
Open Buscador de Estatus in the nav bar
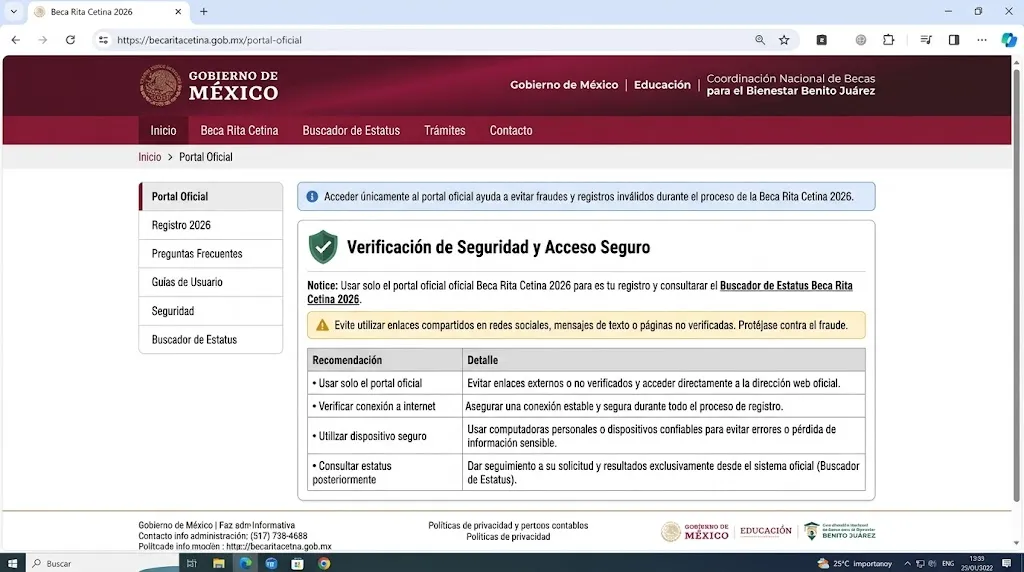coord(351,131)
